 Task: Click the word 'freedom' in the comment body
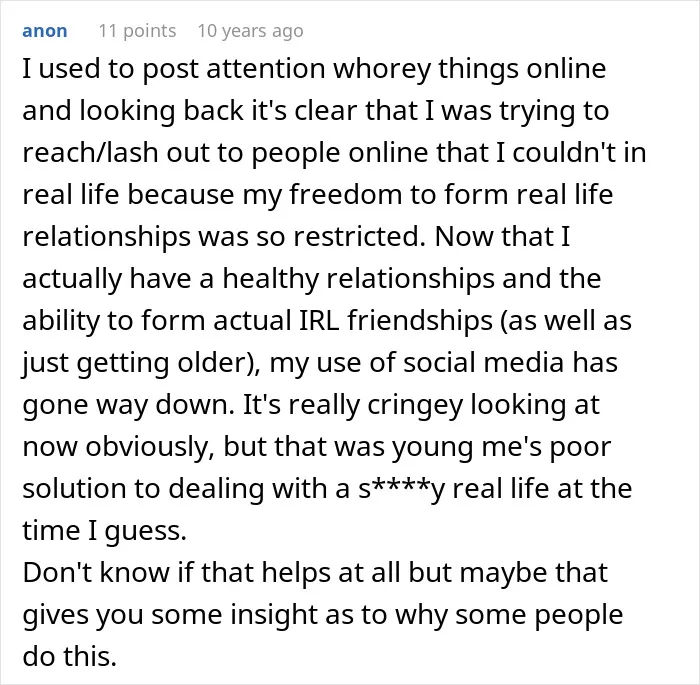pos(346,194)
